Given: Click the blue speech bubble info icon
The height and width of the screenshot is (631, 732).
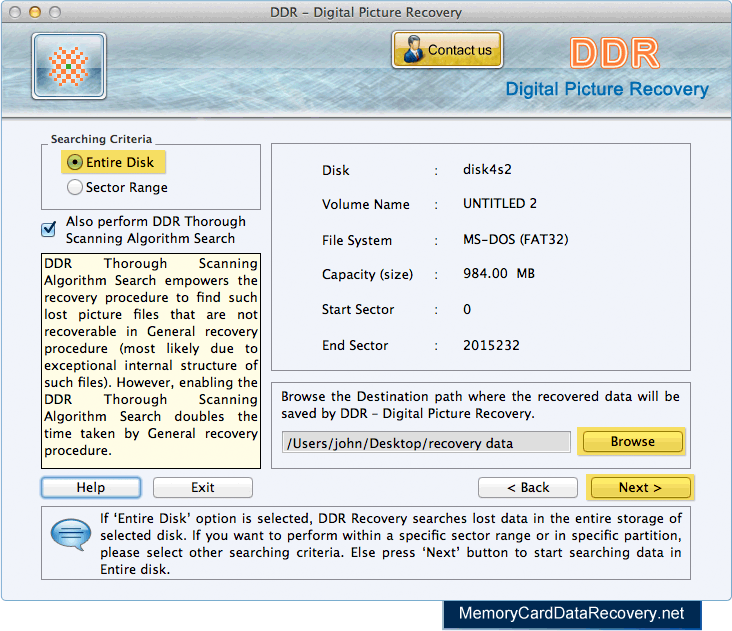Looking at the screenshot, I should [70, 534].
